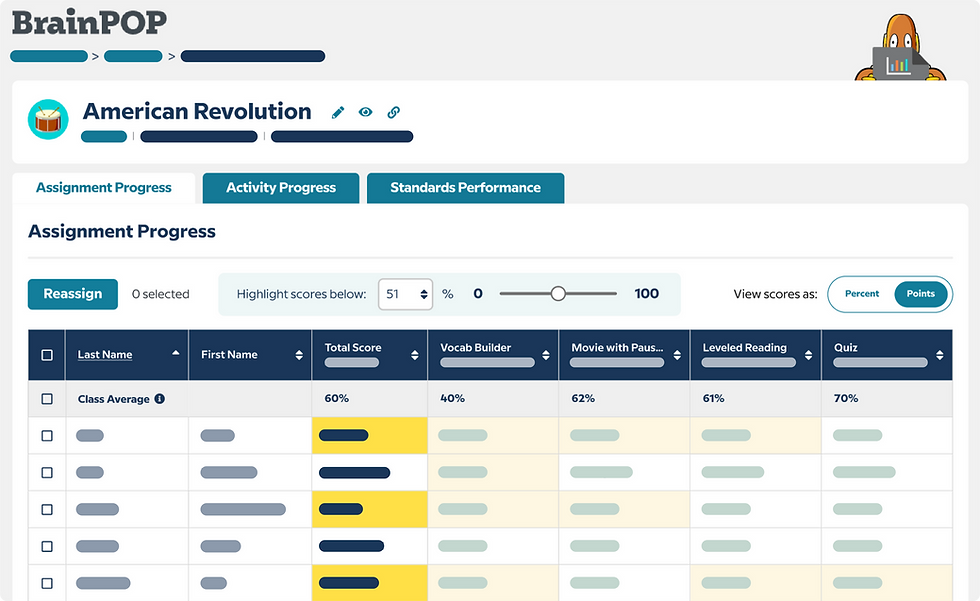Switch score view to Percent
This screenshot has width=980, height=601.
pyautogui.click(x=862, y=294)
